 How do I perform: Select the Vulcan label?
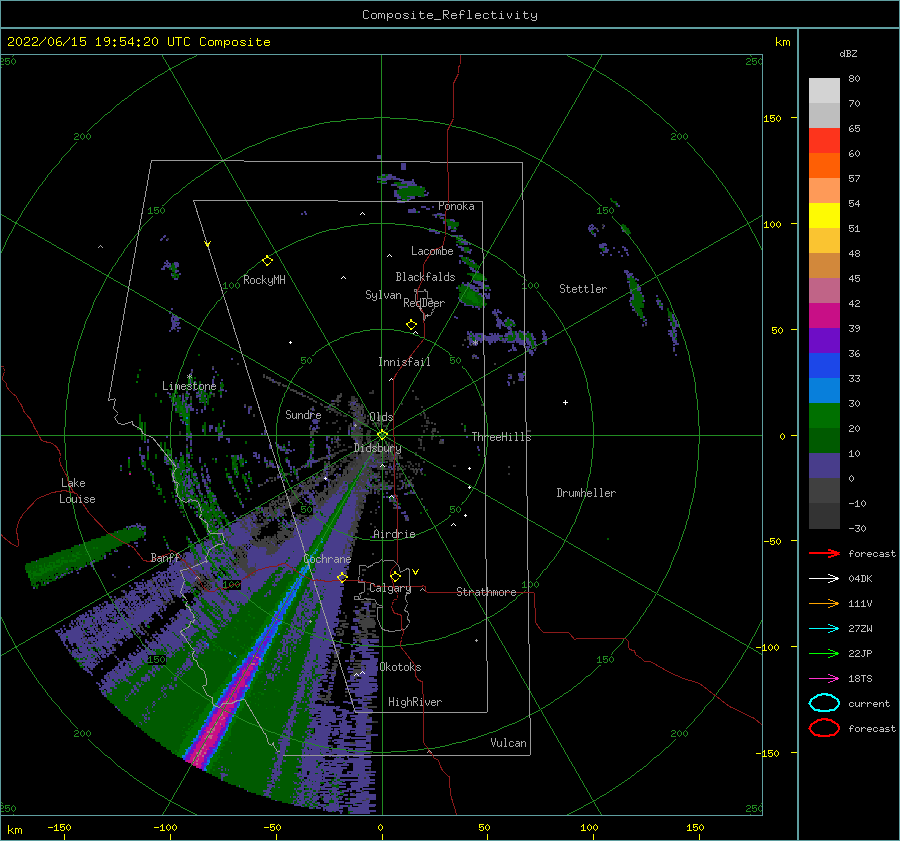pos(508,743)
